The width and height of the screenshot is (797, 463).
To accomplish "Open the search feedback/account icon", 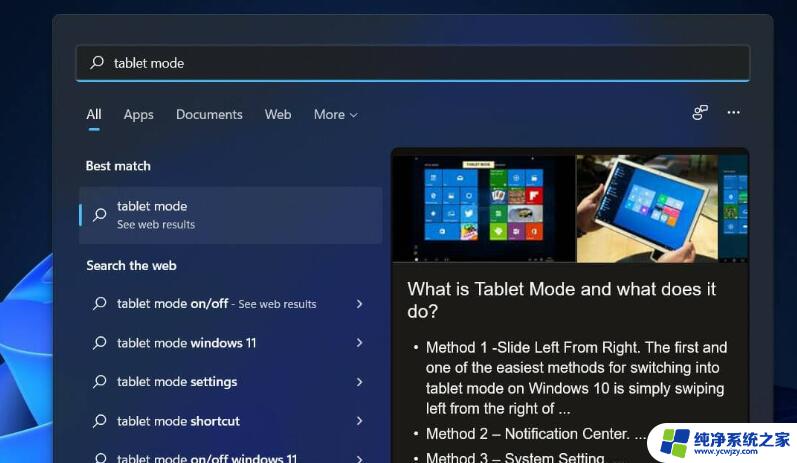I will coord(700,112).
